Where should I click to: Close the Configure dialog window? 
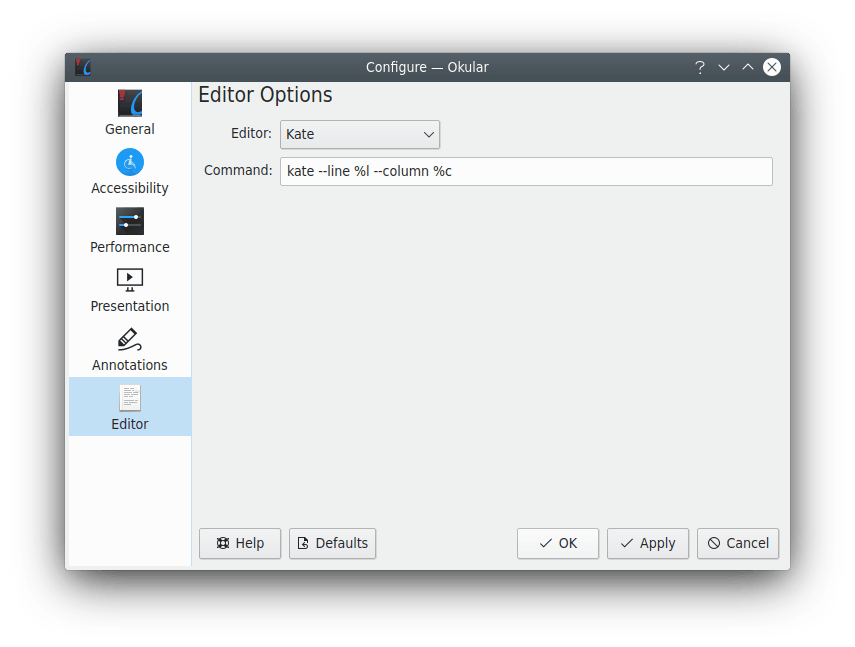[772, 67]
